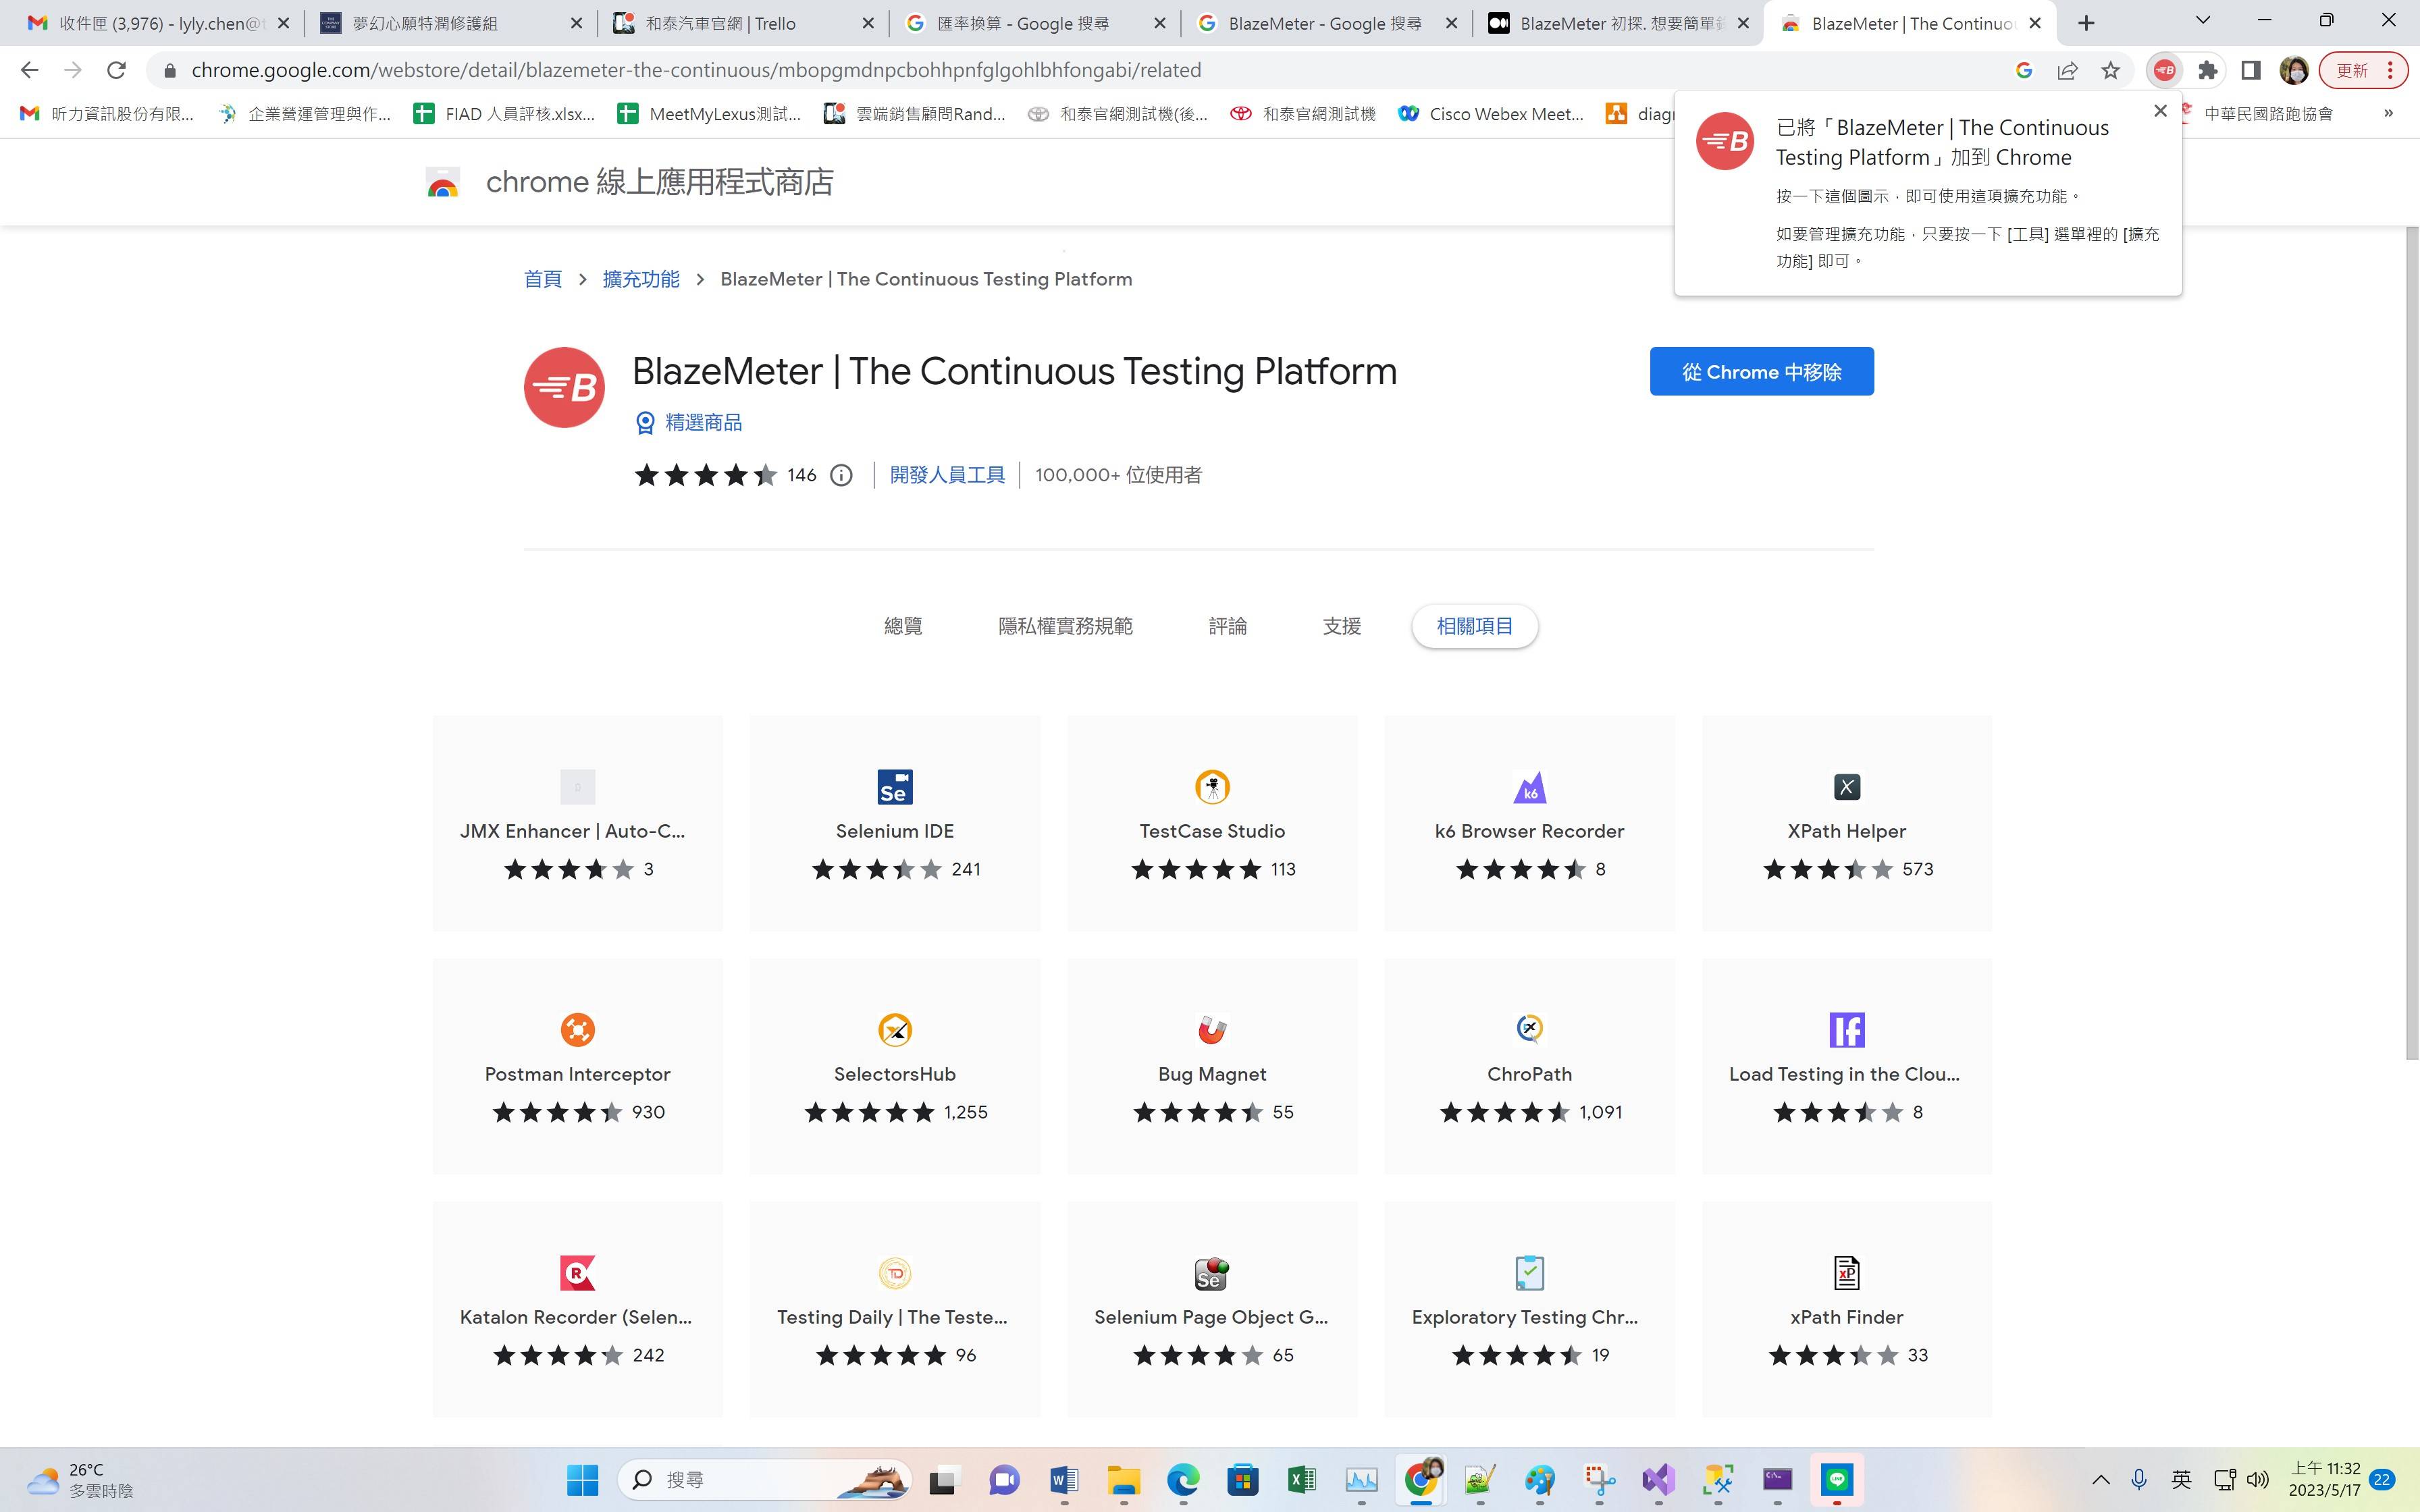The height and width of the screenshot is (1512, 2420).
Task: Open the TestCase Studio extension icon
Action: point(1212,787)
